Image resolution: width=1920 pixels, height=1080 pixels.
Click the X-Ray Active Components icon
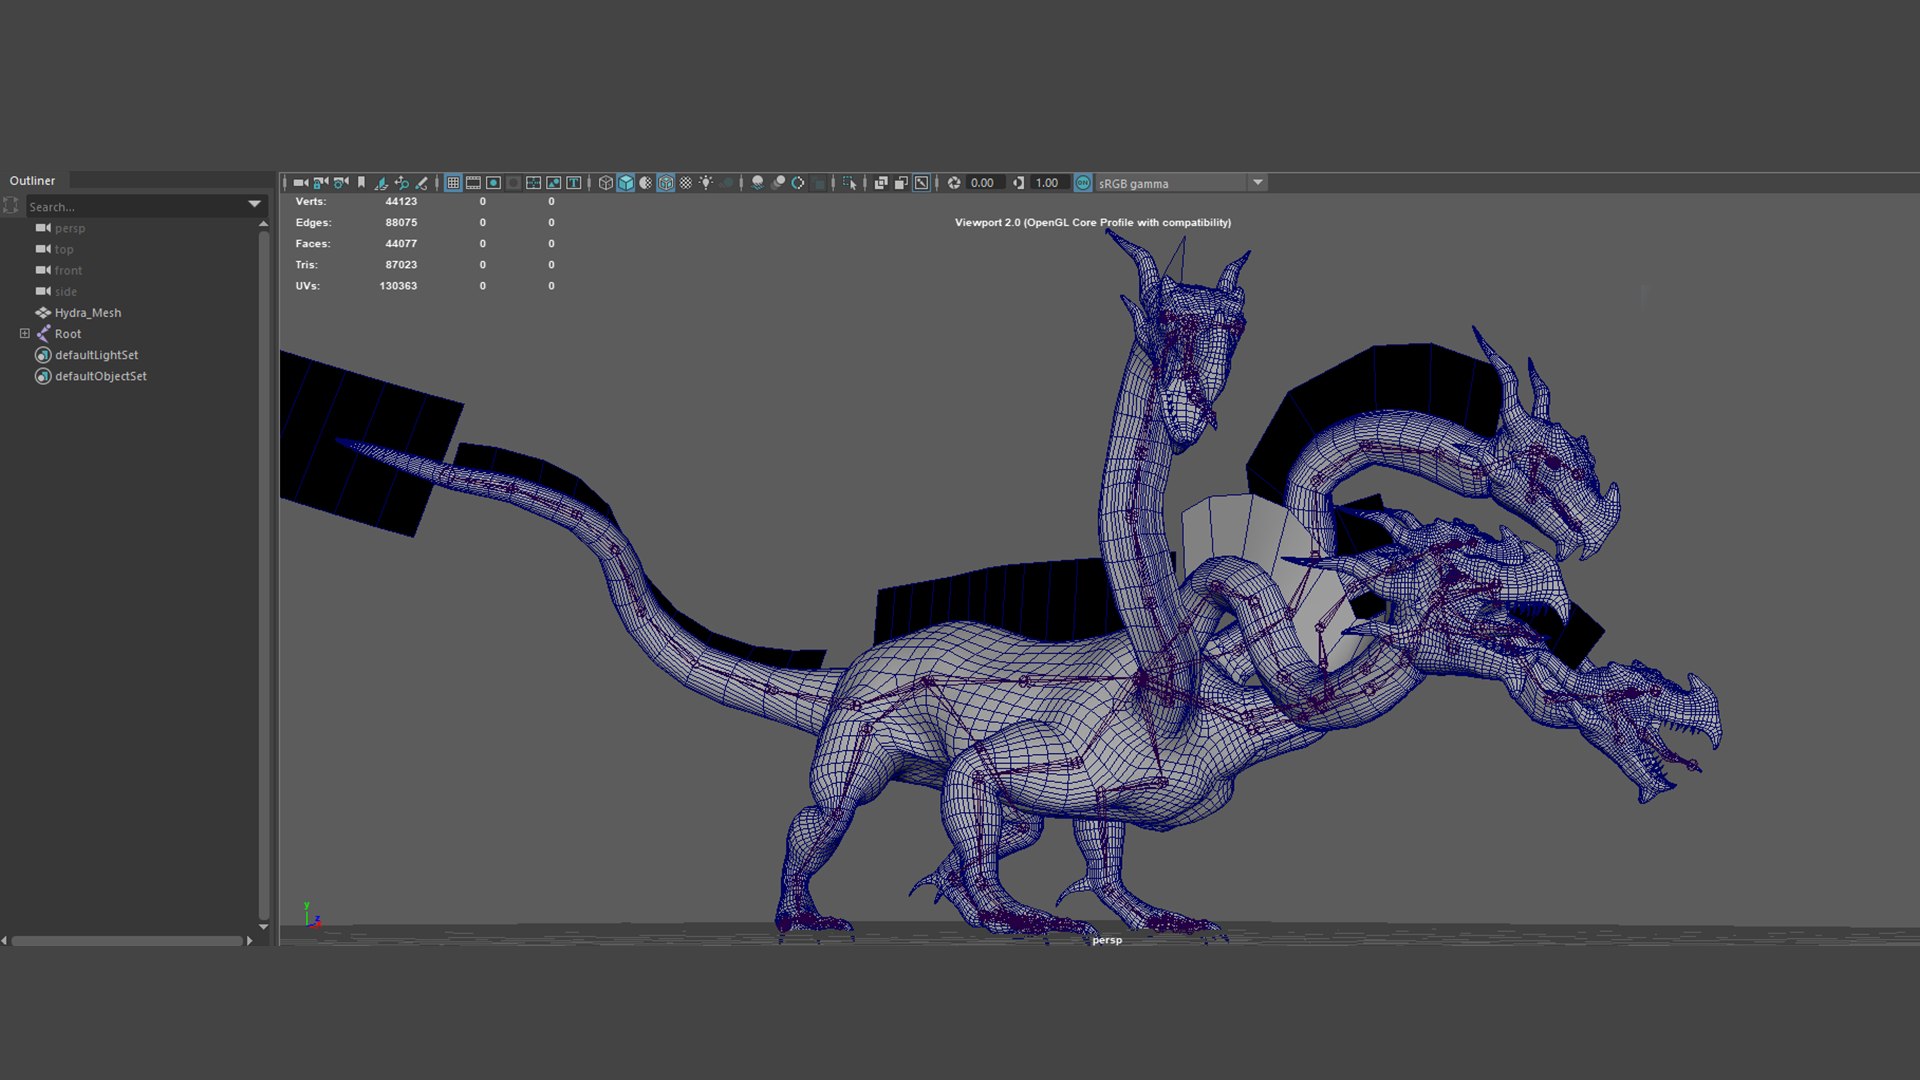(901, 183)
